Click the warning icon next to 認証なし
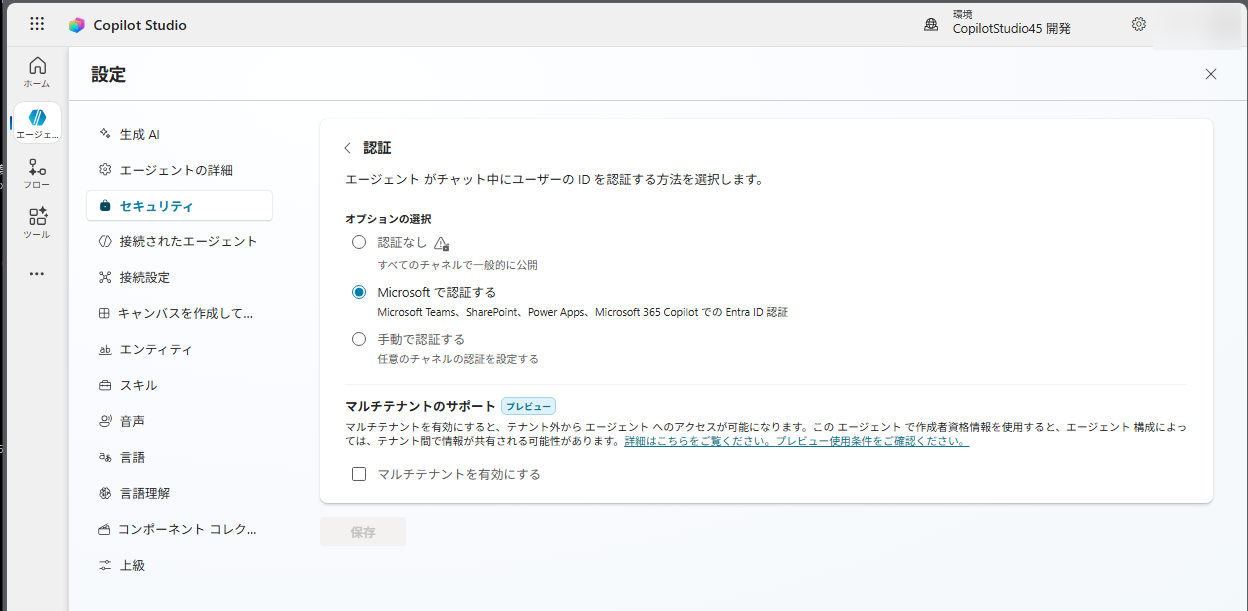The image size is (1248, 611). coord(441,243)
